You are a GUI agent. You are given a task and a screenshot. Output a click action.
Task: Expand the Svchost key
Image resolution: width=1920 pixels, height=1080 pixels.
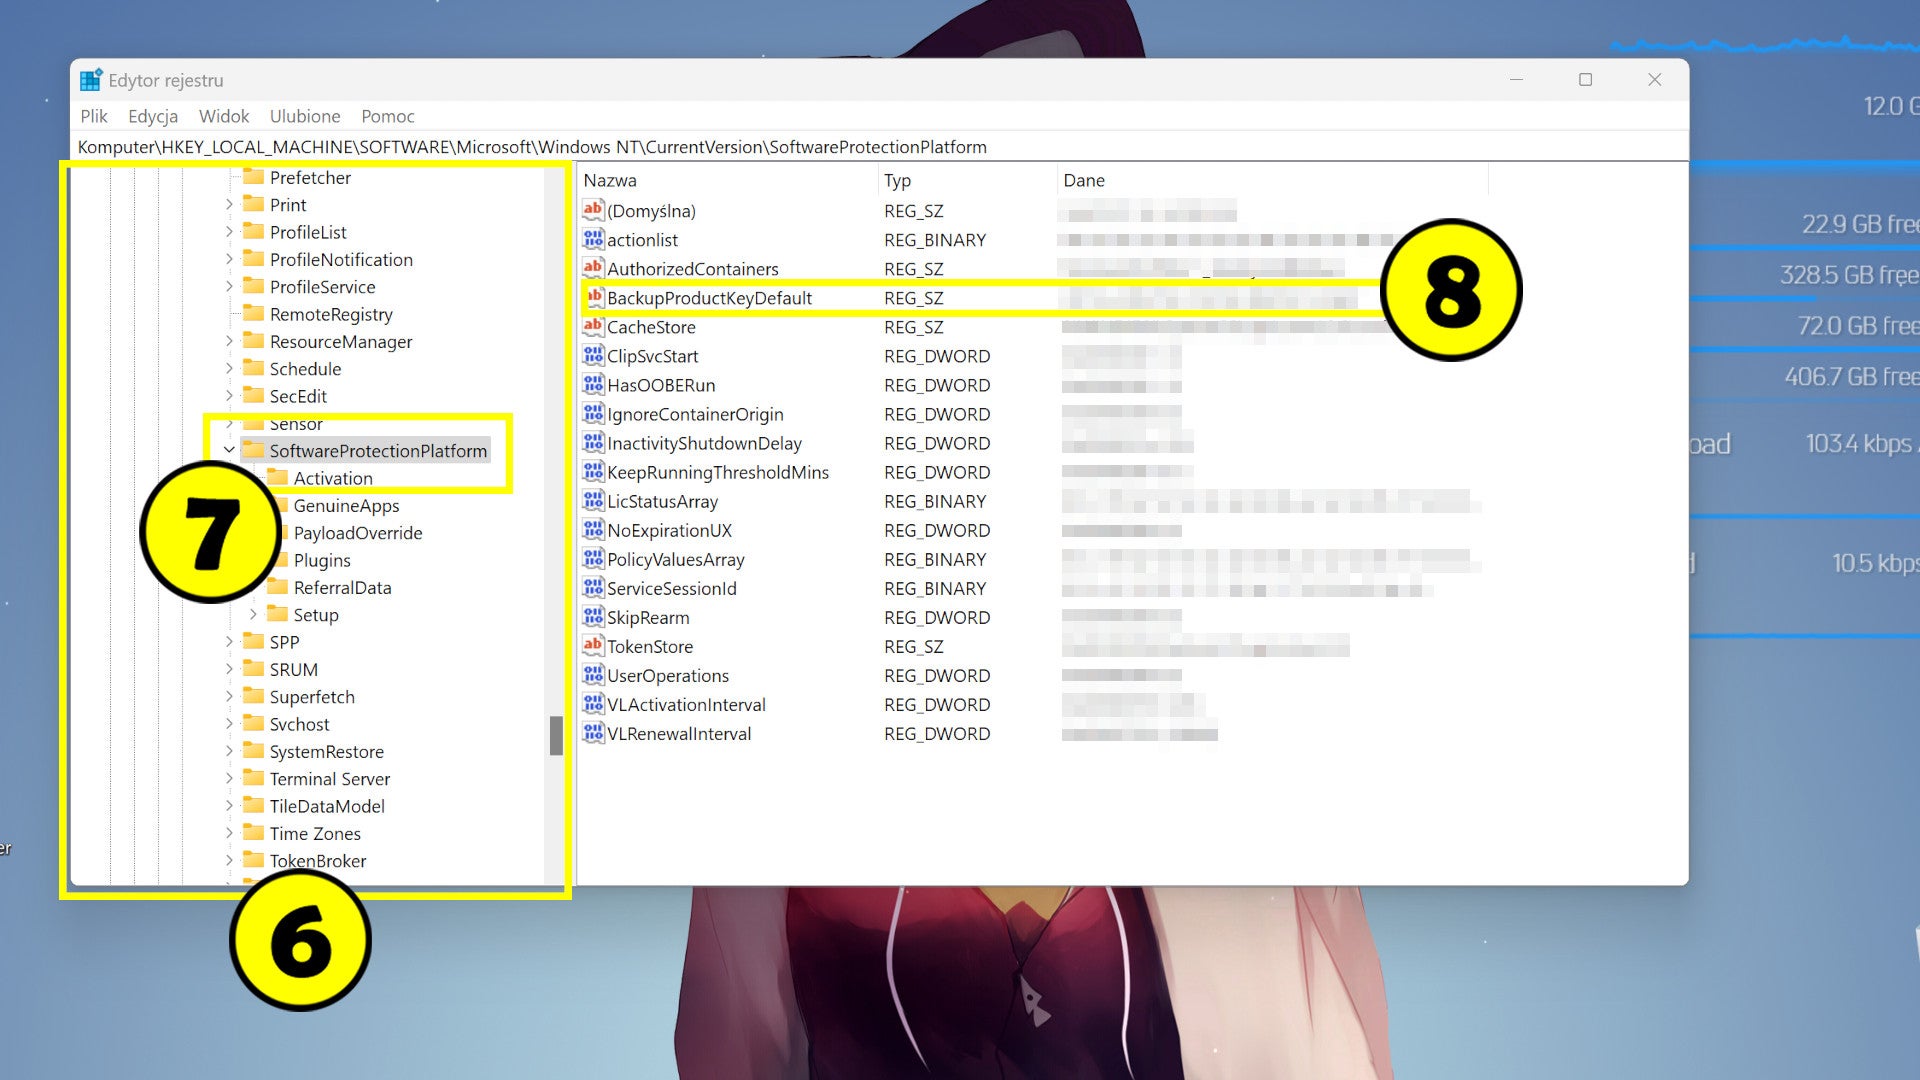(229, 724)
